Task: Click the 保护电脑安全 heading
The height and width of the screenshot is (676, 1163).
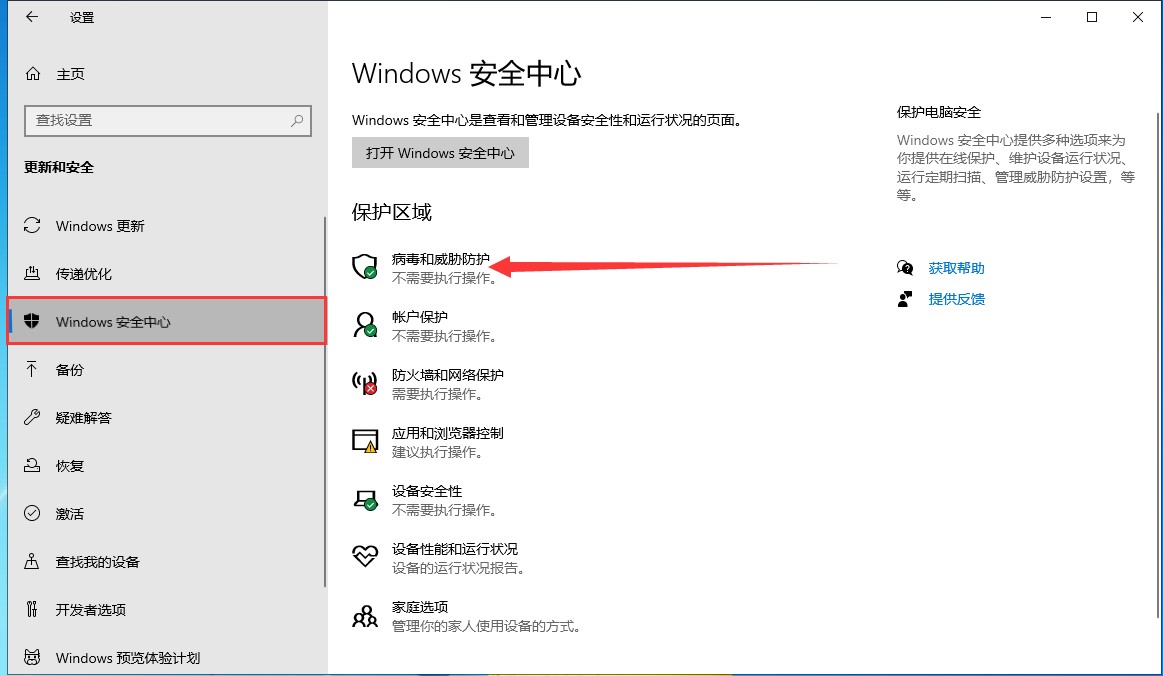Action: click(938, 112)
